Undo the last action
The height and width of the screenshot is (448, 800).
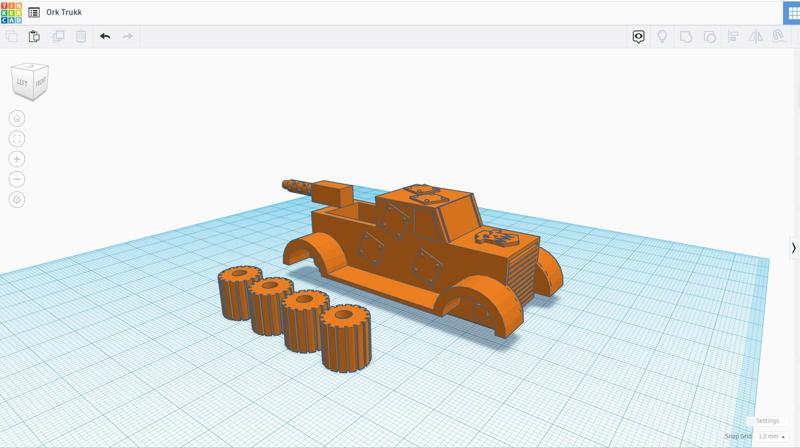[x=105, y=36]
